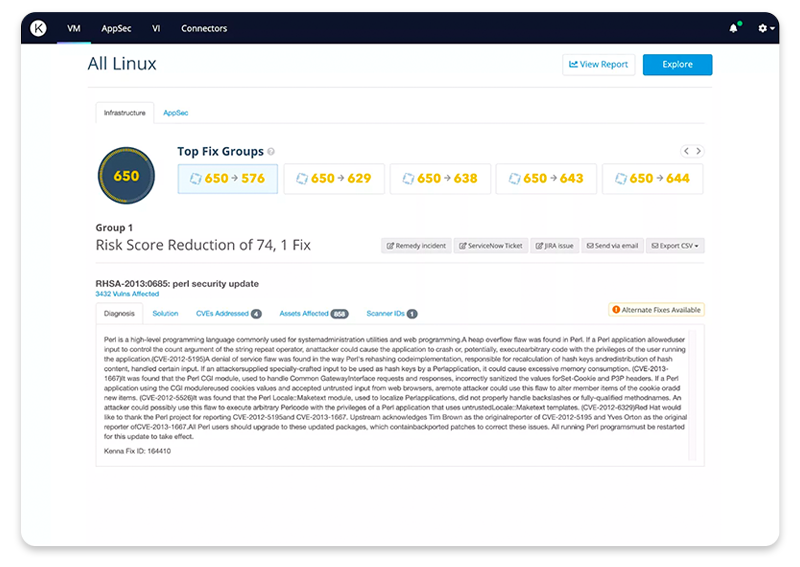Click the Remedy incident button
This screenshot has height=567, width=800.
pos(416,245)
